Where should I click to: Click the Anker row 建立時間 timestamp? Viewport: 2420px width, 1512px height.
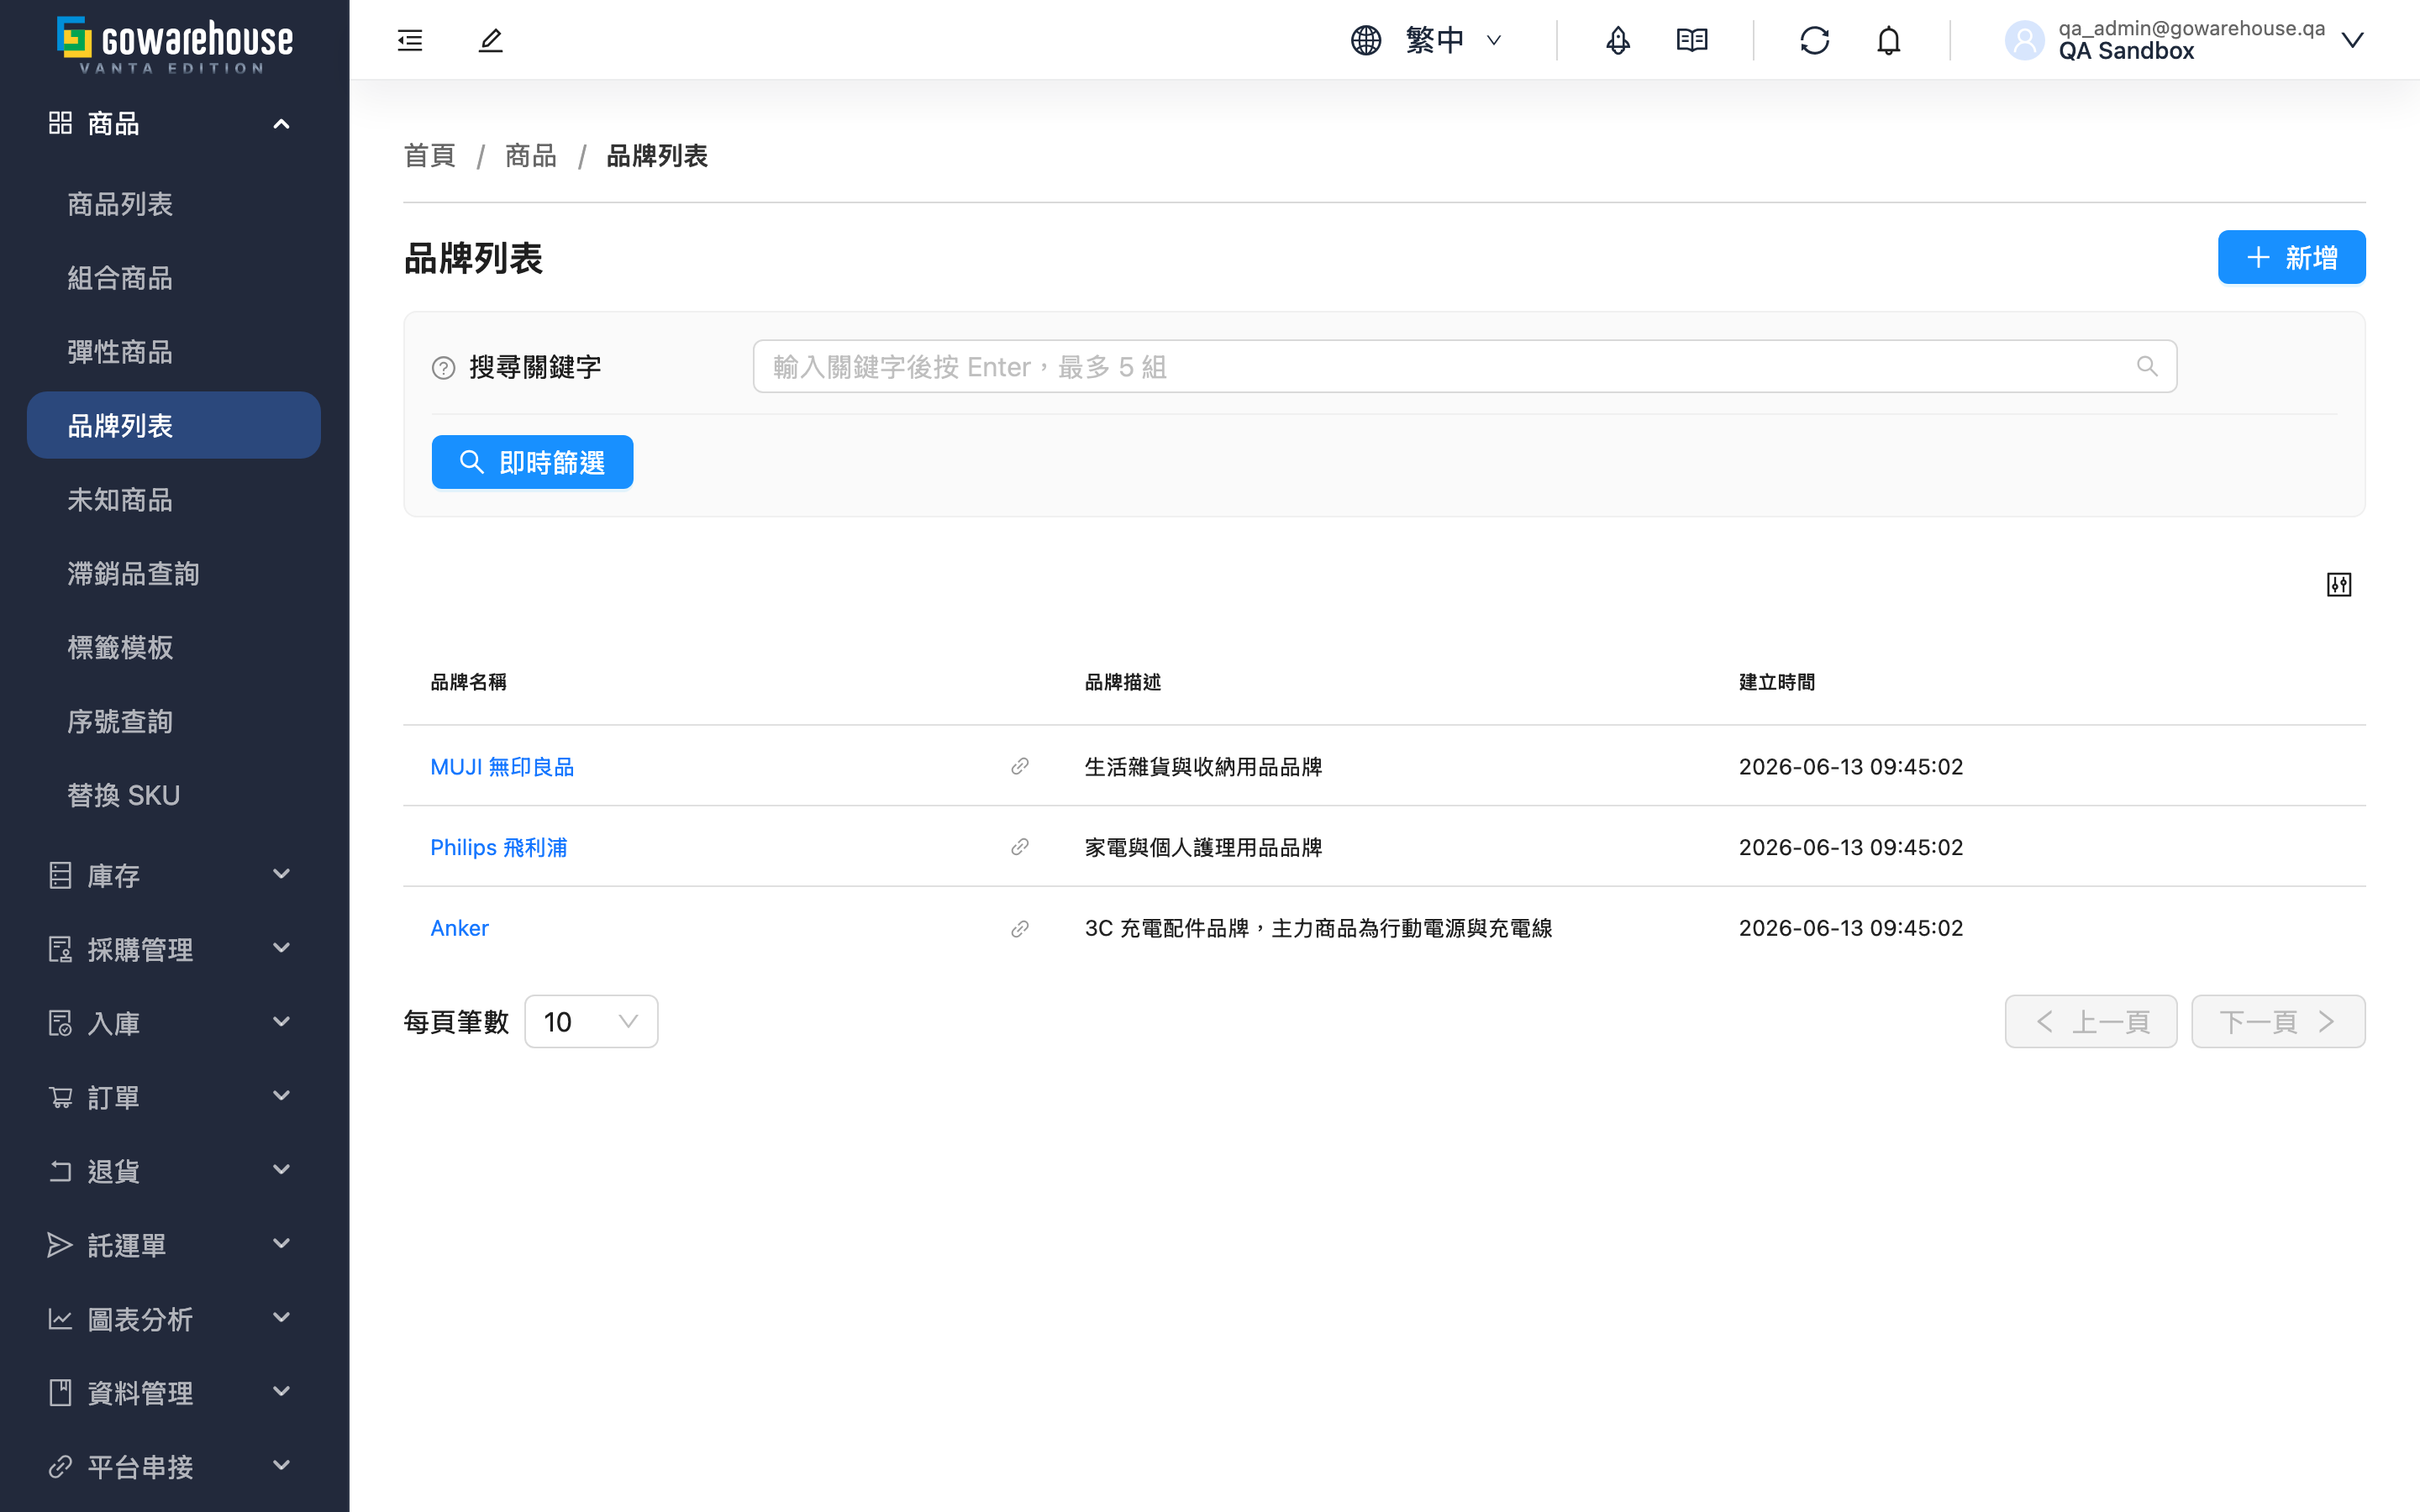tap(1850, 928)
